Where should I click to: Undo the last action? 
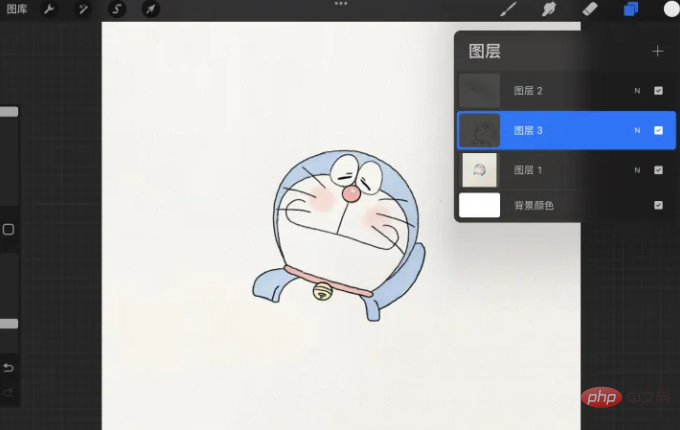click(x=8, y=368)
